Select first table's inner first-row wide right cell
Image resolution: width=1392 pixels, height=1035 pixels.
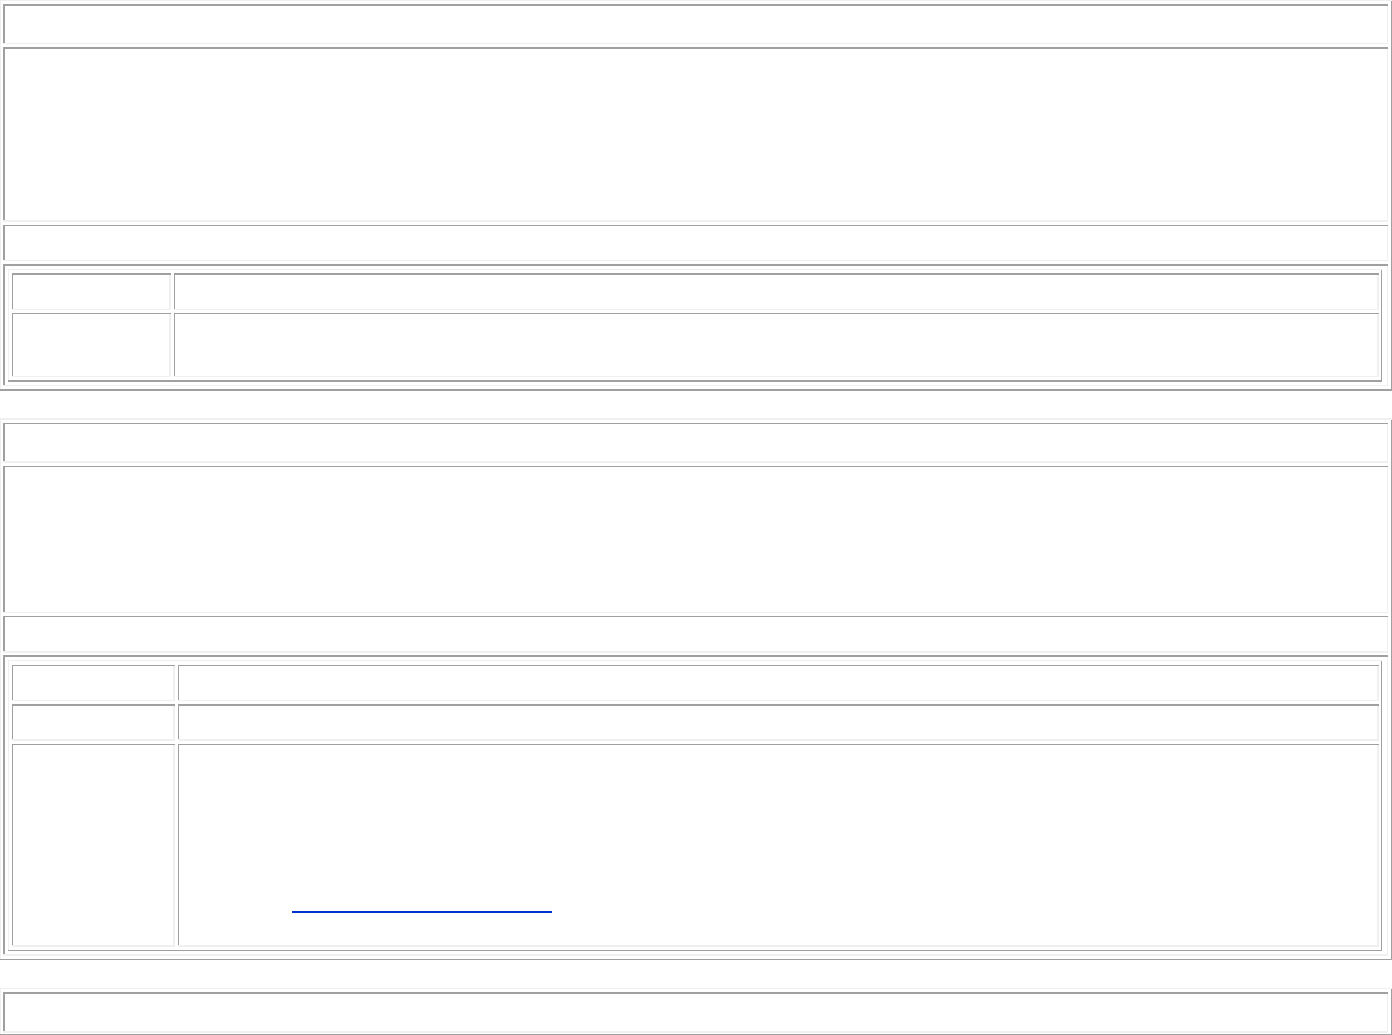pos(776,291)
